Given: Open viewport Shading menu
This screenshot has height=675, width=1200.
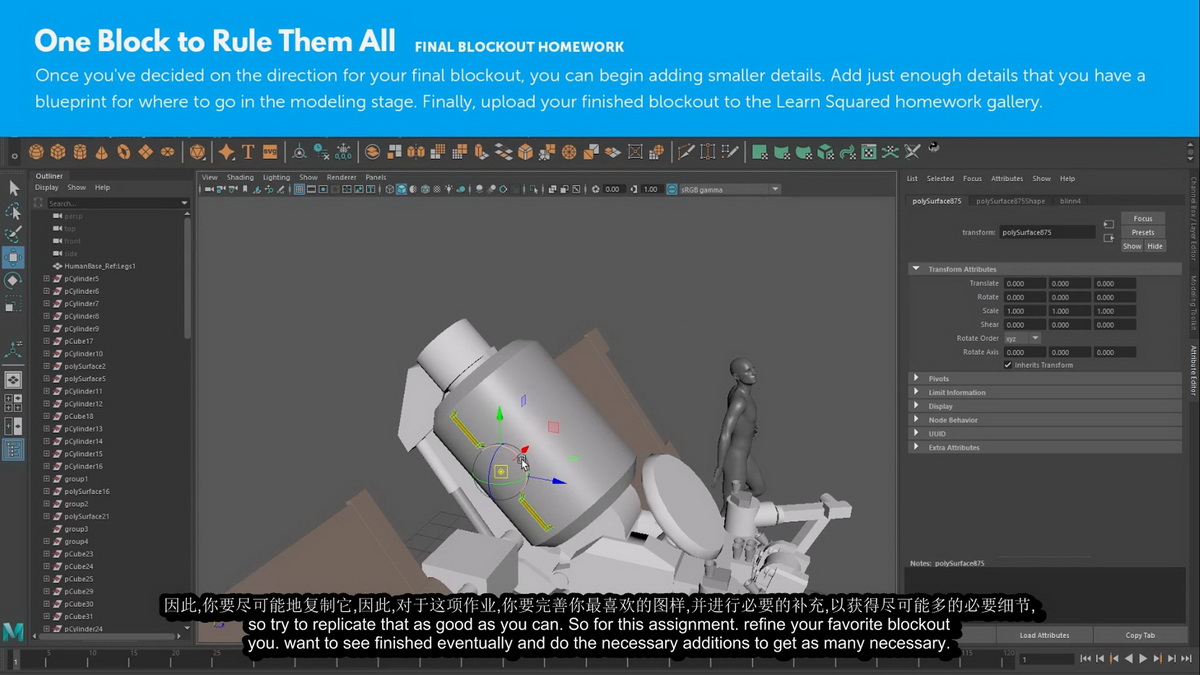Looking at the screenshot, I should [x=240, y=177].
